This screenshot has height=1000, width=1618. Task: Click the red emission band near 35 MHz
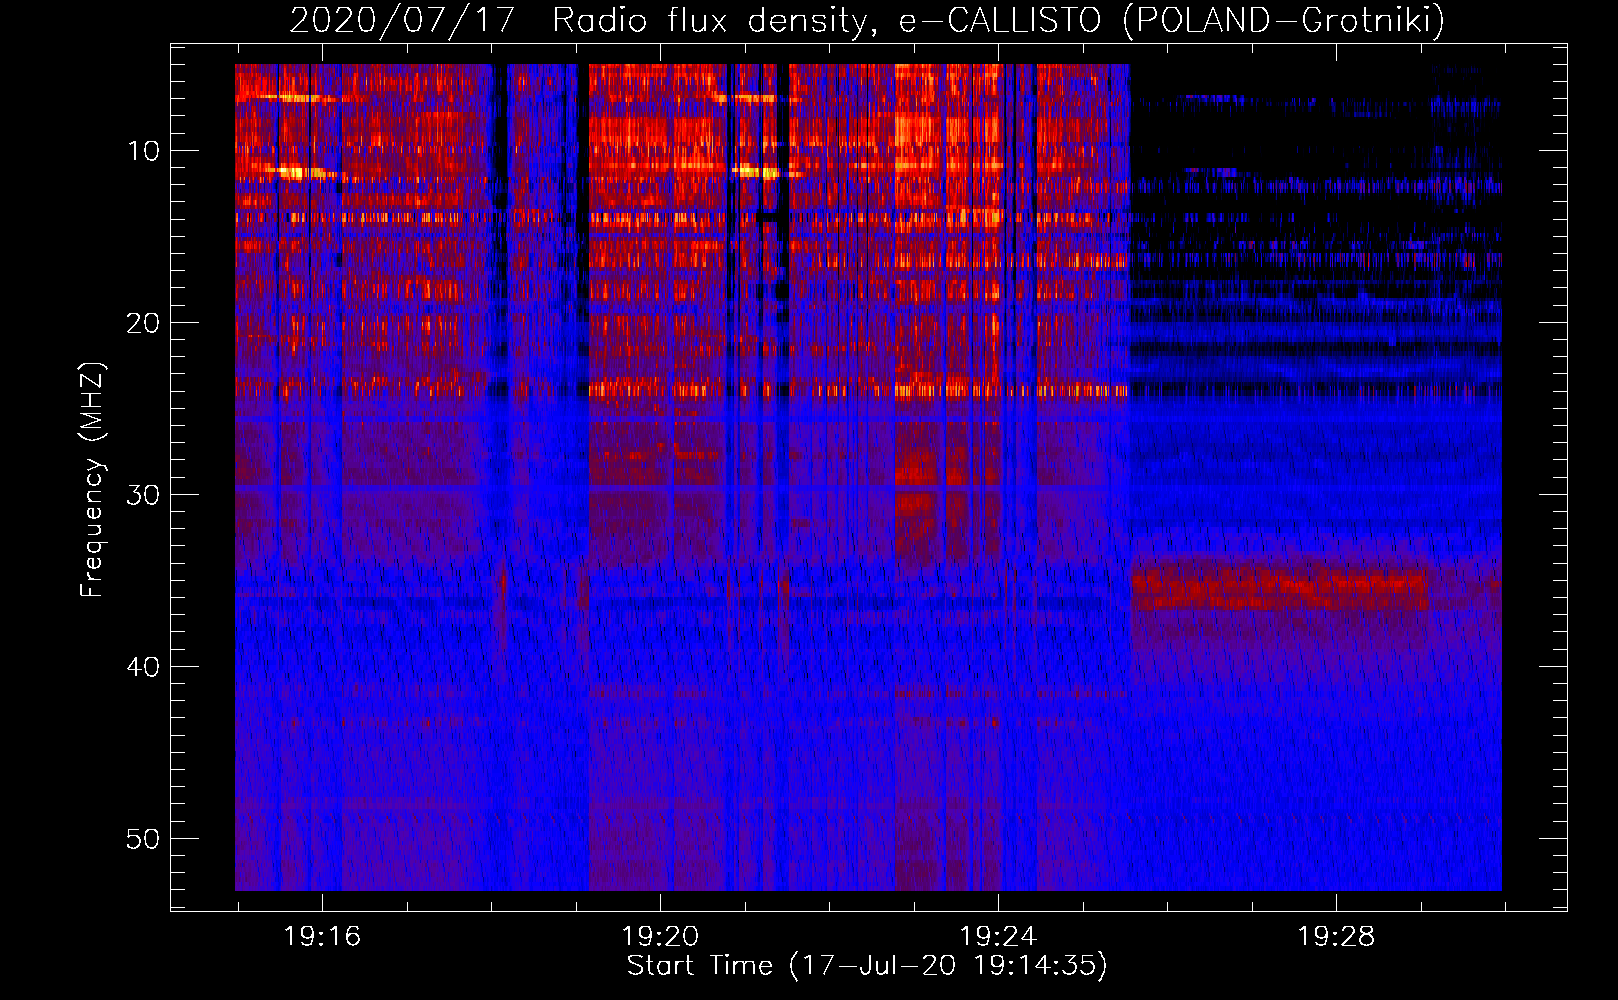[x=1280, y=589]
